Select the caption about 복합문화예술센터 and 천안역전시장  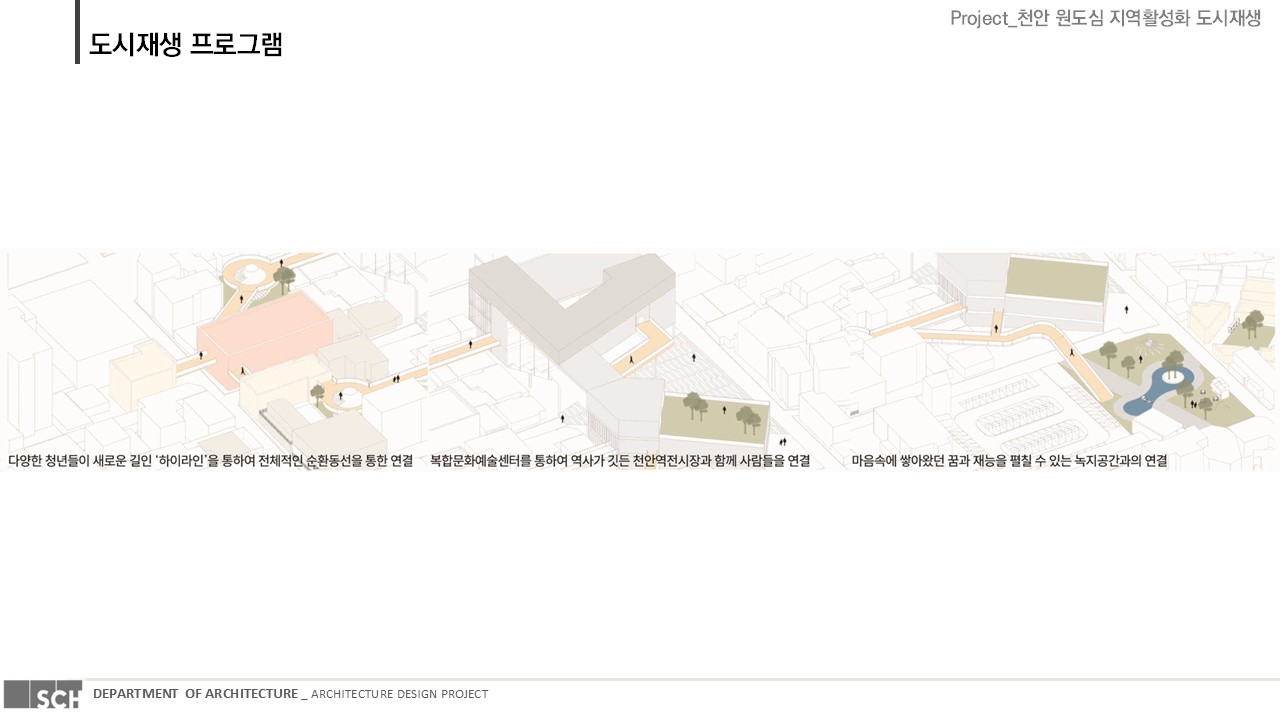pyautogui.click(x=620, y=461)
